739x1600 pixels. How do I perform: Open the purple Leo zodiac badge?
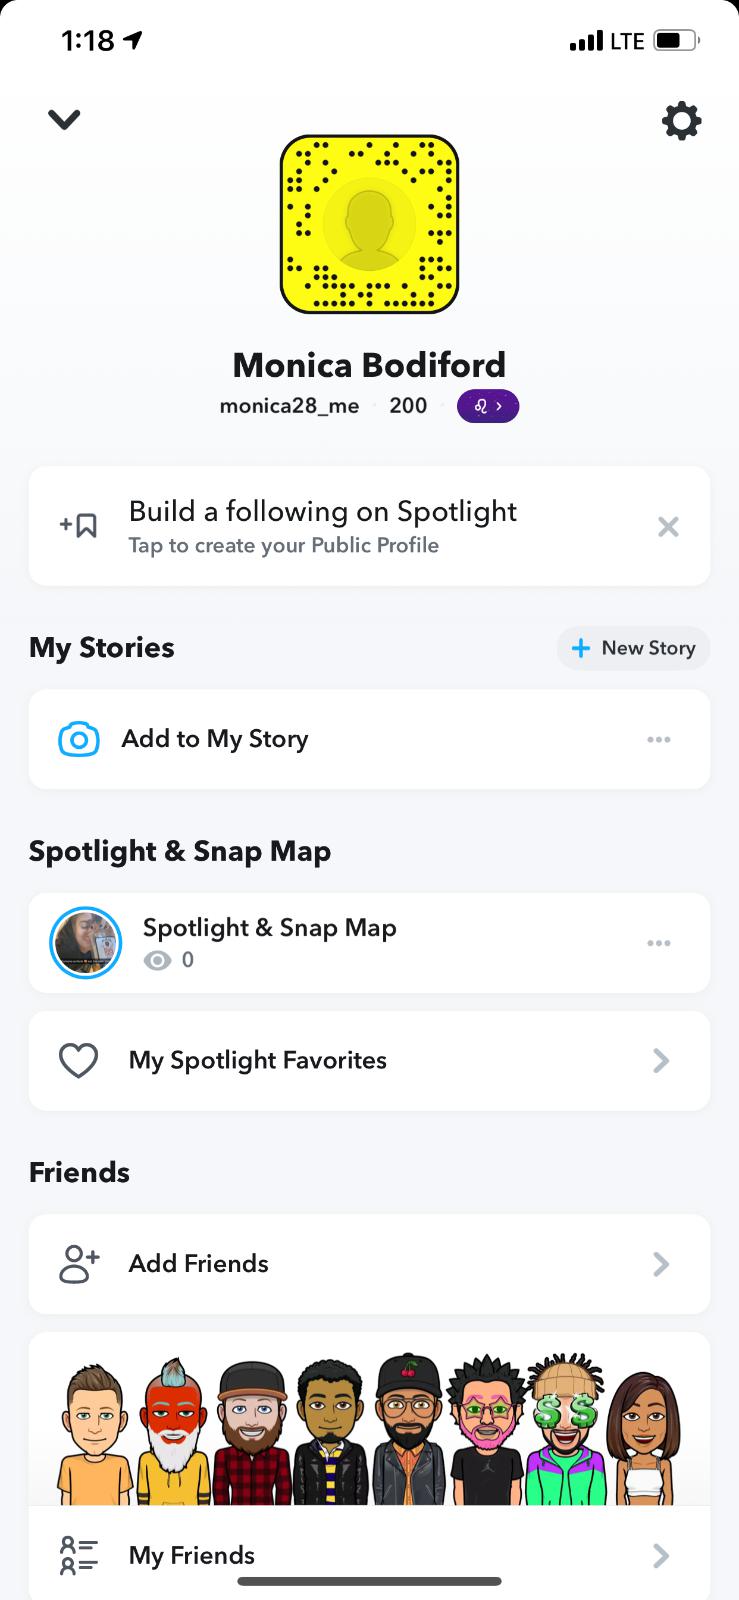tap(487, 406)
